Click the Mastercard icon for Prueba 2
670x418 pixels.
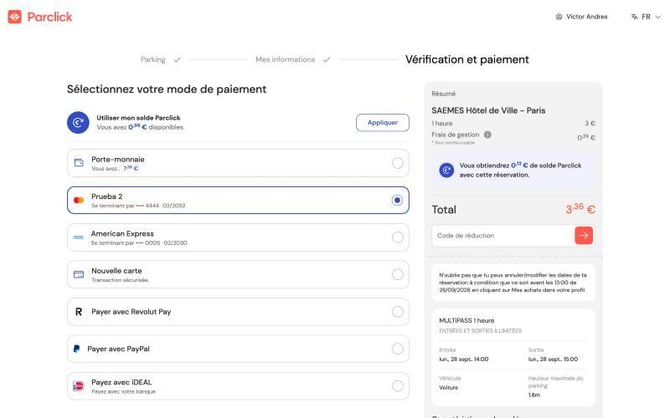pyautogui.click(x=79, y=200)
